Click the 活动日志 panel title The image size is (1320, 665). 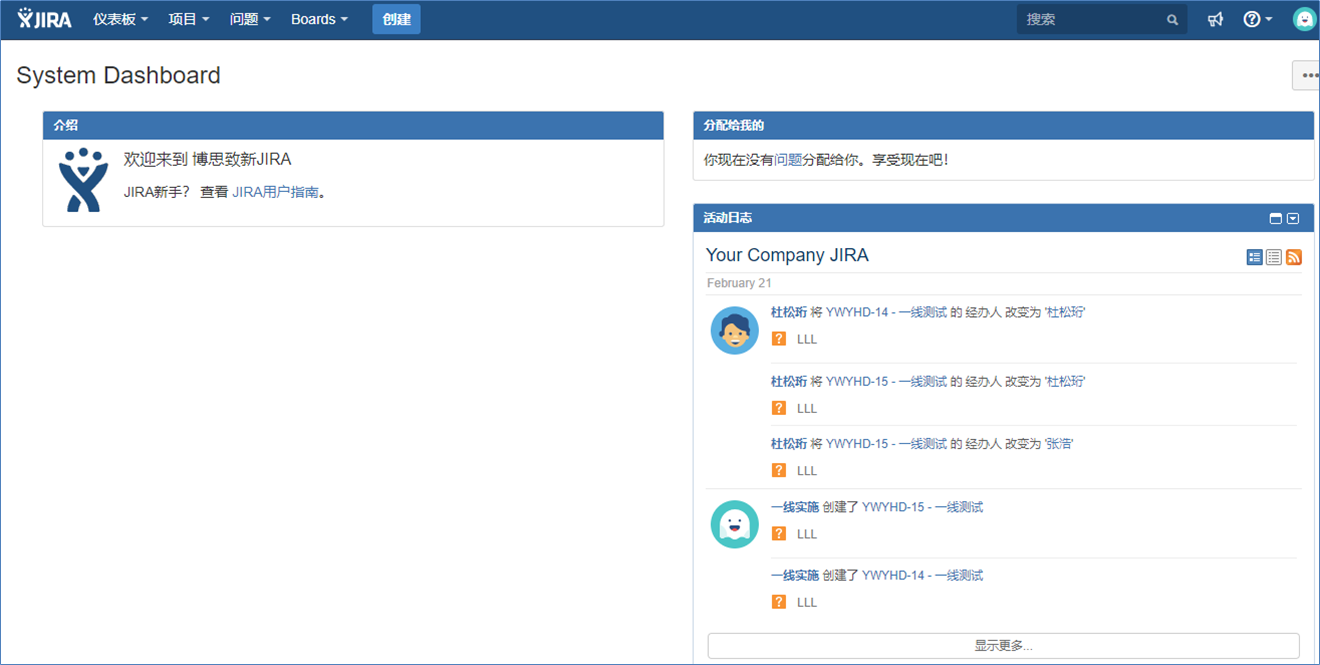pyautogui.click(x=727, y=218)
